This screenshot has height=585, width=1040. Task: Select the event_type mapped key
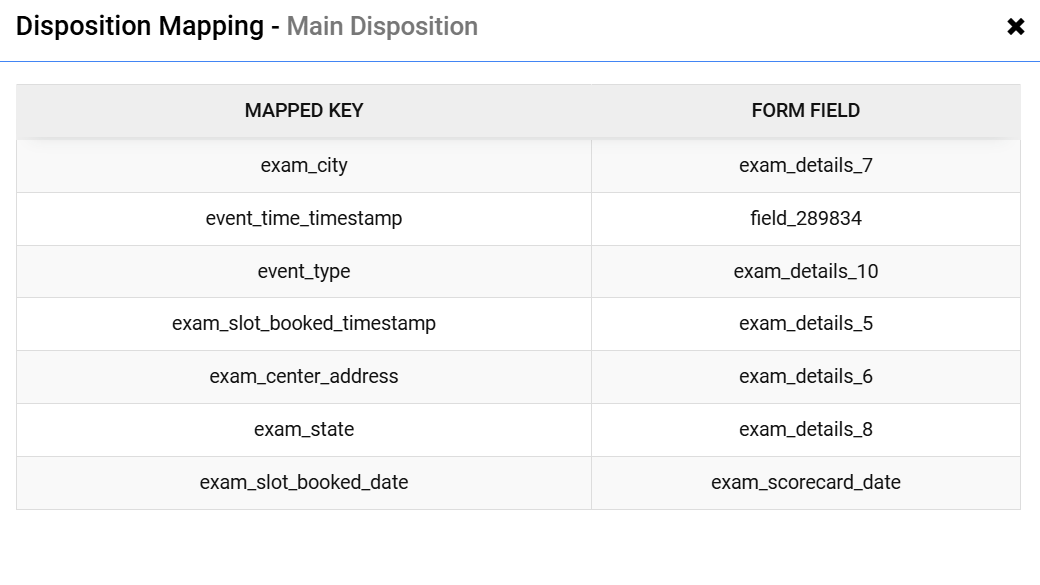point(304,271)
